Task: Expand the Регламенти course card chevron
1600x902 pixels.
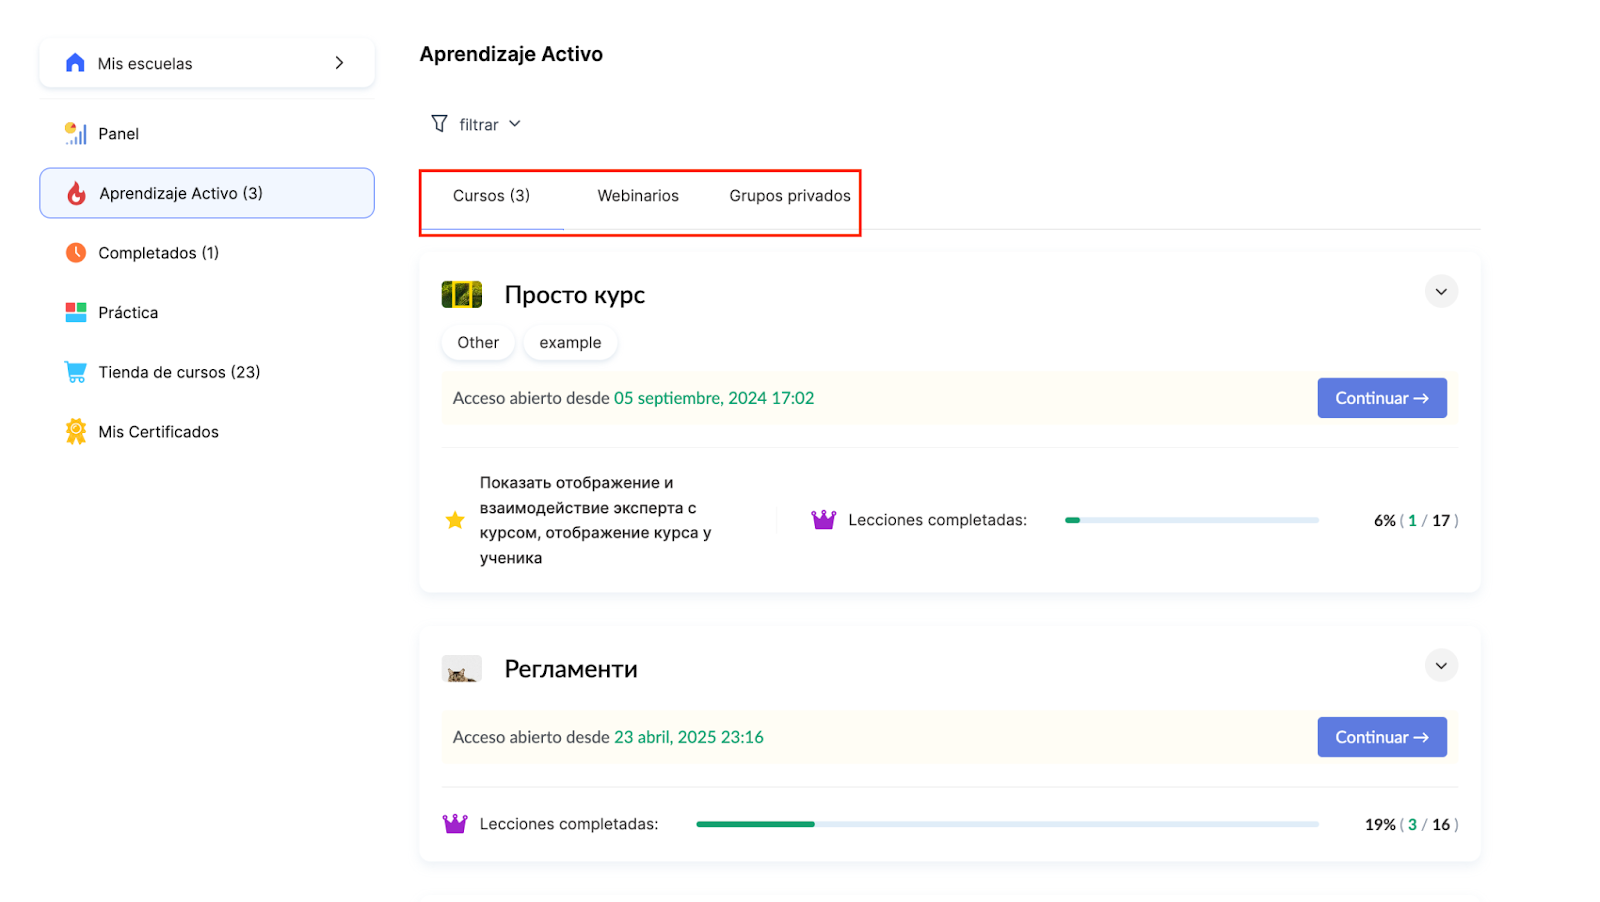Action: click(x=1441, y=666)
